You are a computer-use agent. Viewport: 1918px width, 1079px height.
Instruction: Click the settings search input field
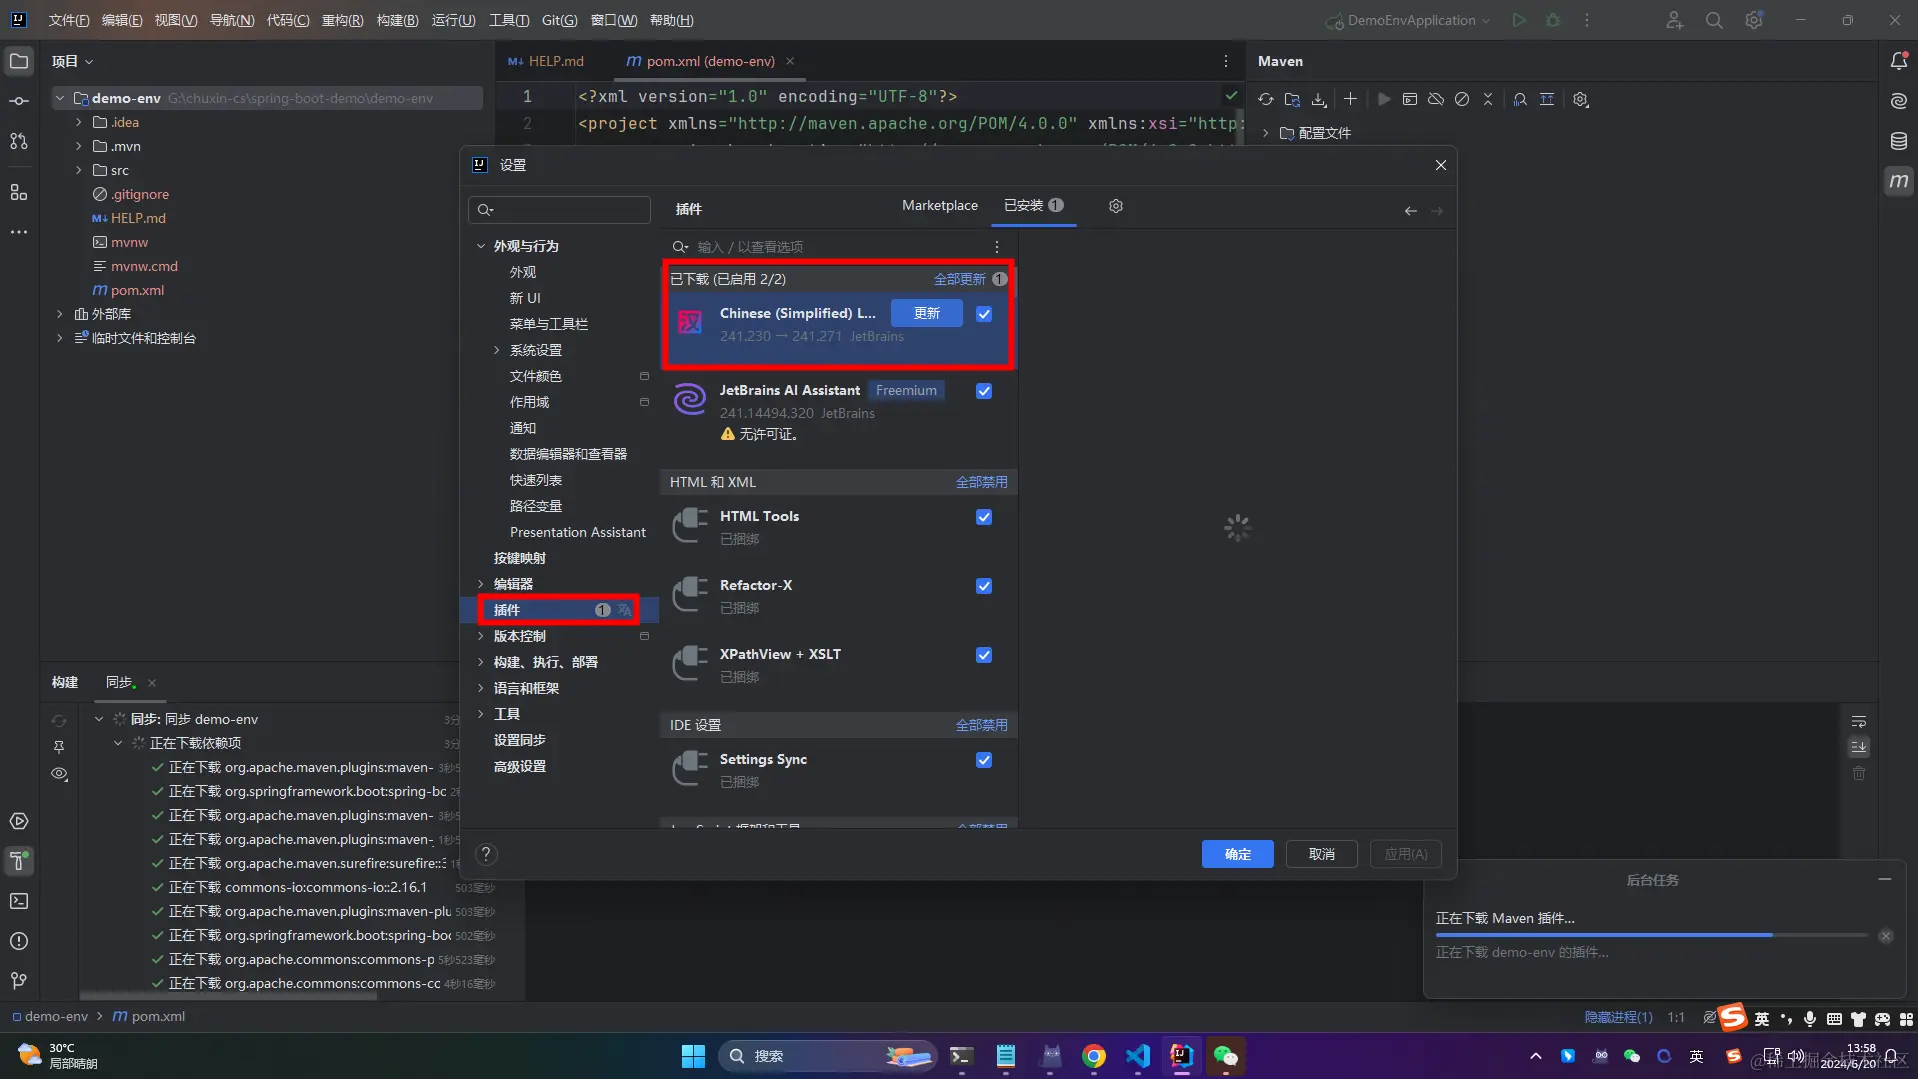(x=559, y=209)
